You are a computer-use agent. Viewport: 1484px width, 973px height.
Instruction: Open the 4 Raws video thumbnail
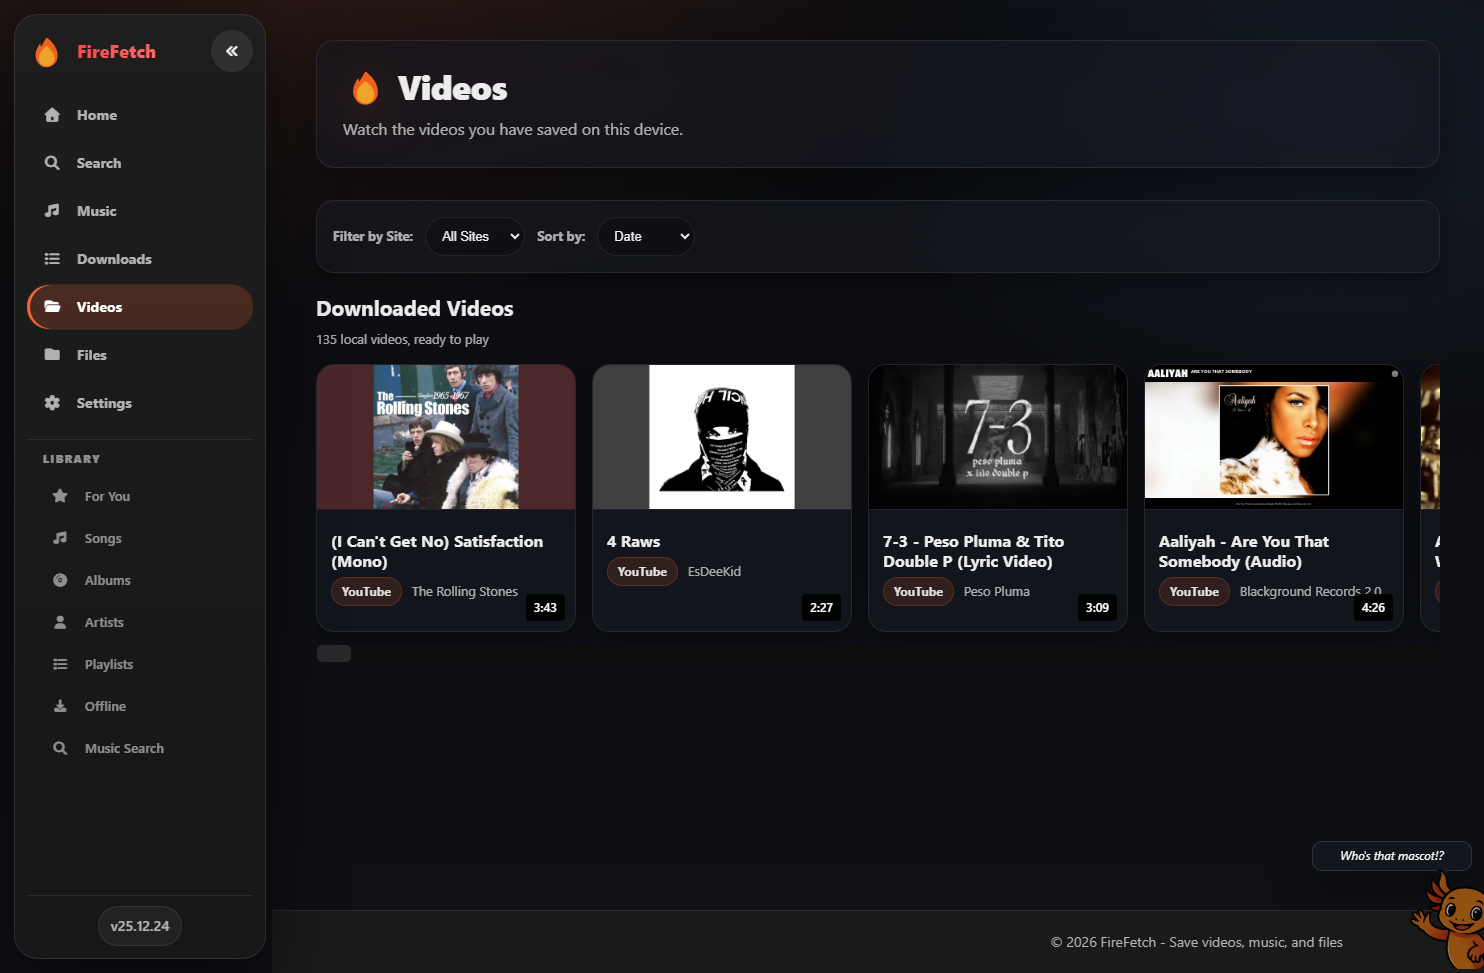(x=722, y=437)
